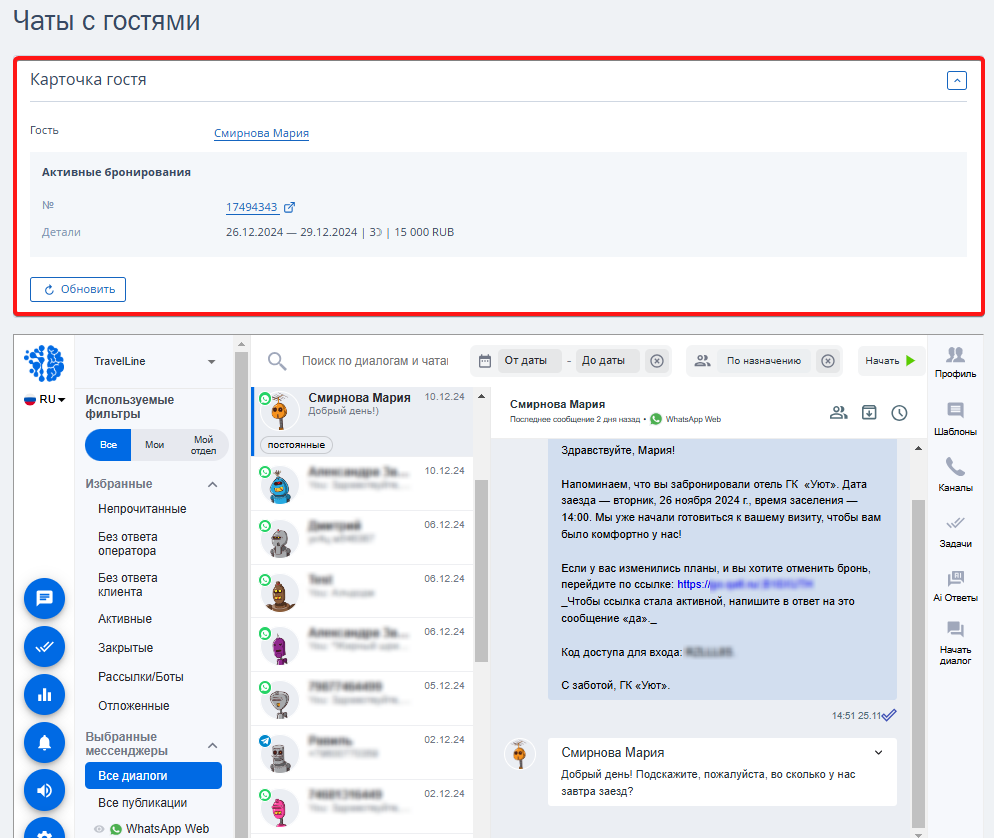
Task: Click chat list scroll up arrow
Action: pos(481,396)
